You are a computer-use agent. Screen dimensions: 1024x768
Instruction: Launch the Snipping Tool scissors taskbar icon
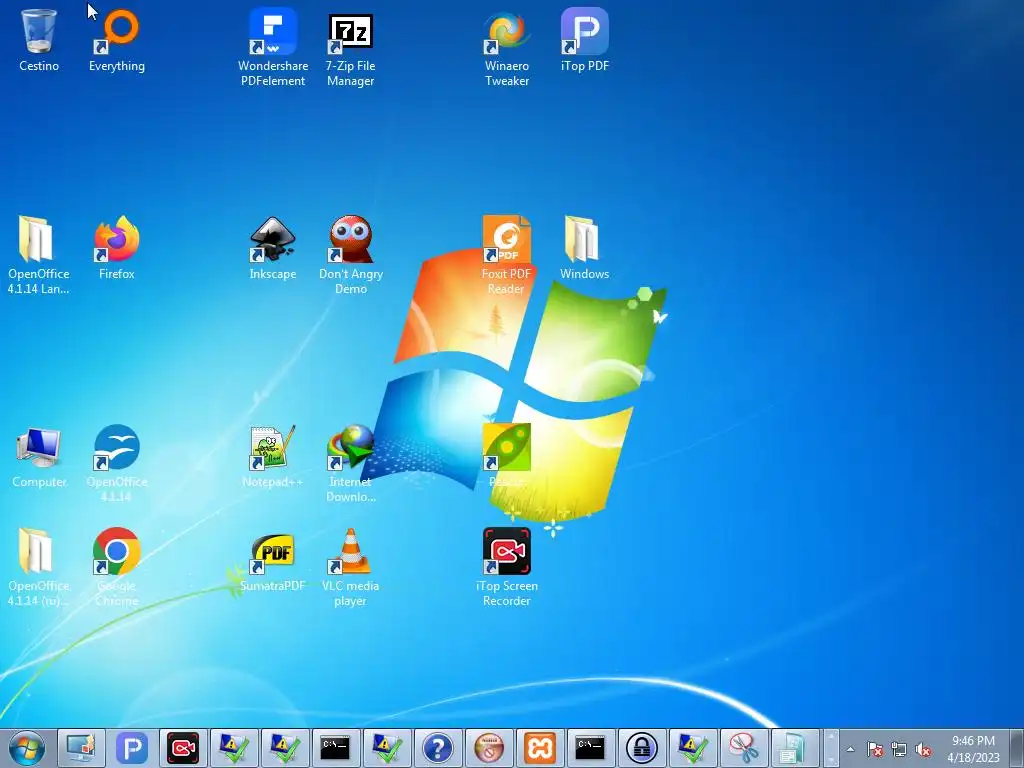click(744, 748)
